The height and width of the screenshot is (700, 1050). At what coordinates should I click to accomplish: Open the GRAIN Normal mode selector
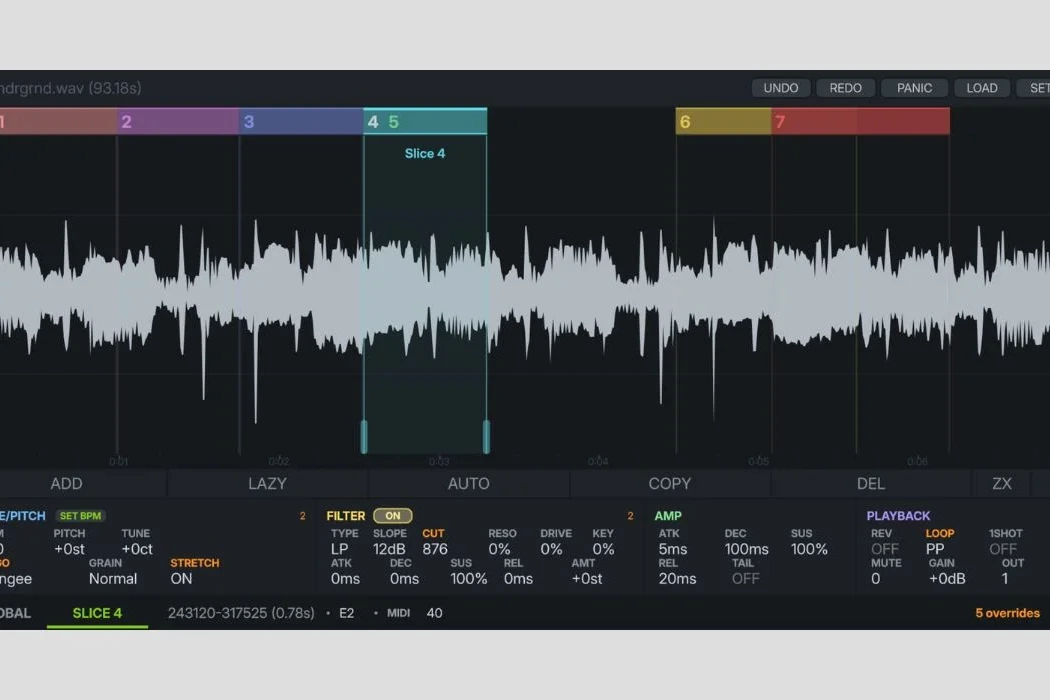tap(113, 578)
